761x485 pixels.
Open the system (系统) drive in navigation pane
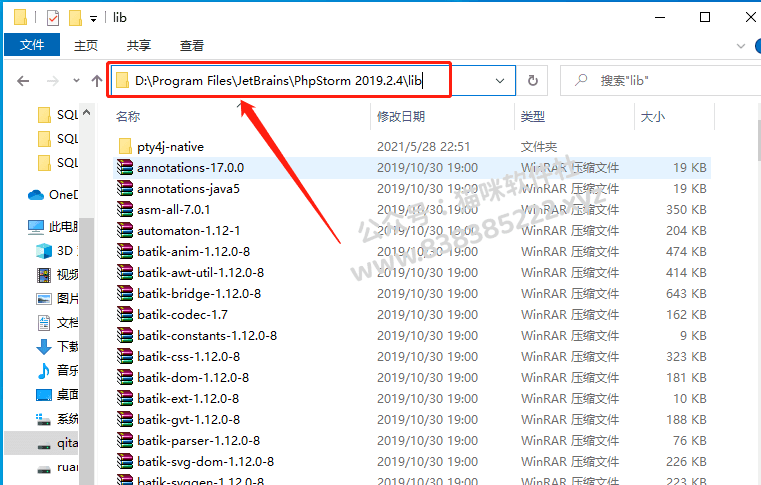(57, 418)
